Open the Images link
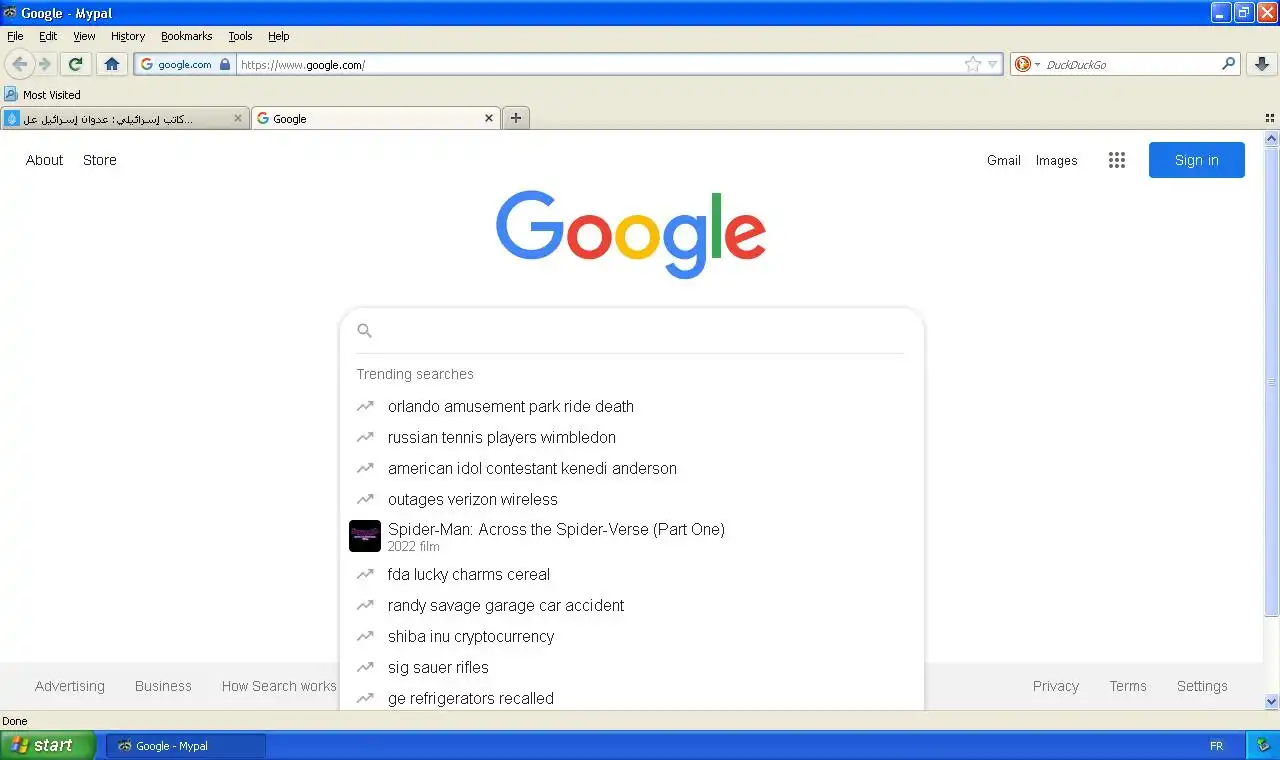 pyautogui.click(x=1057, y=160)
